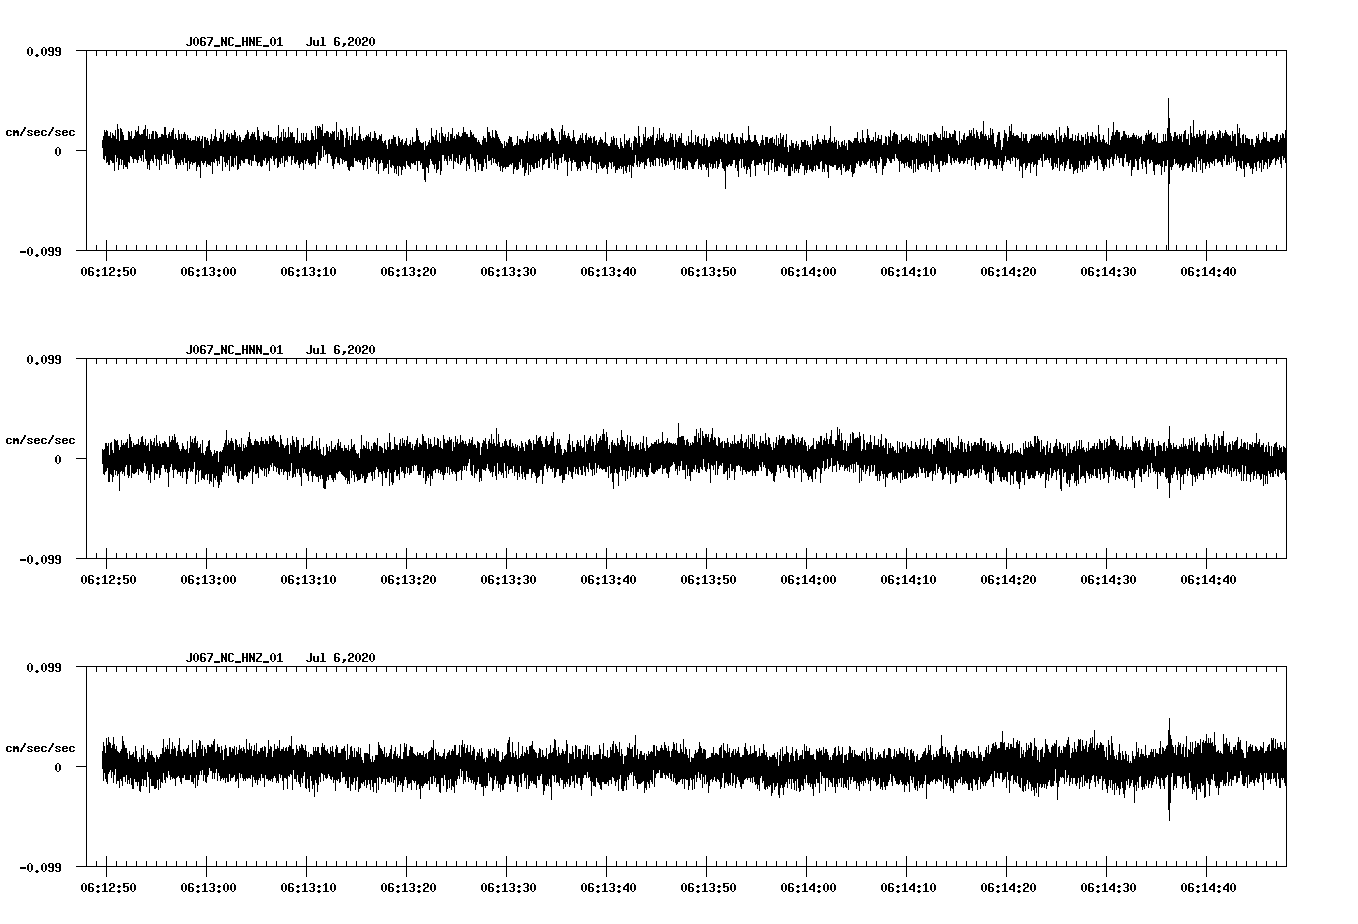
Task: Click 06:13:50 time label under HNN plot
Action: tap(708, 580)
